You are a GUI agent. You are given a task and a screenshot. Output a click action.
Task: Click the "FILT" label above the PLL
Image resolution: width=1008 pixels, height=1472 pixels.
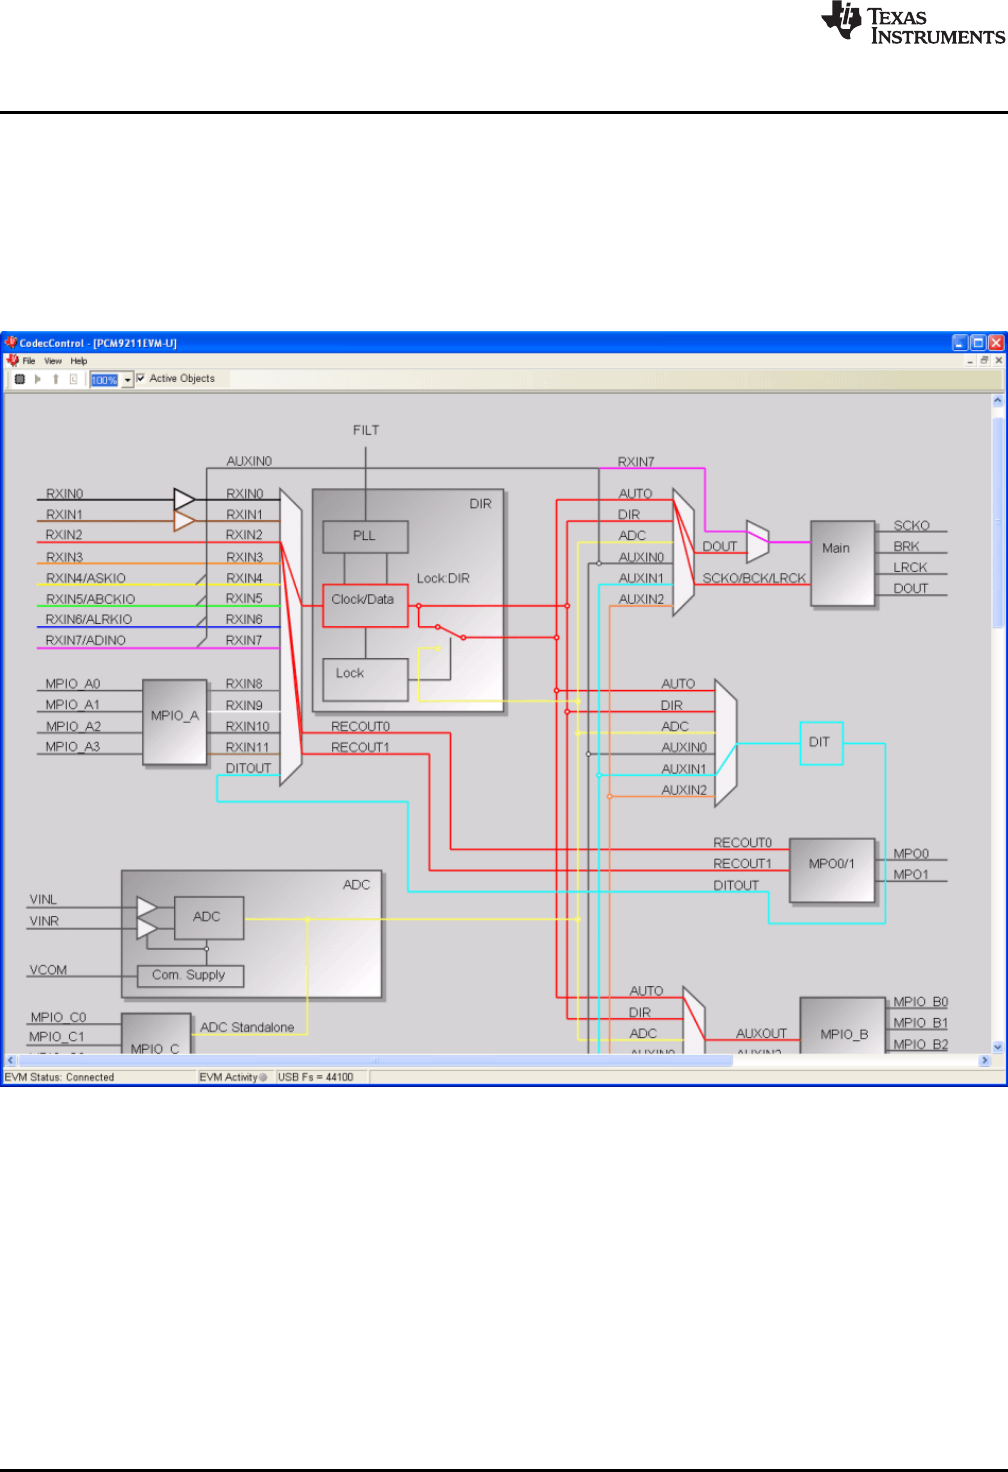(x=366, y=430)
